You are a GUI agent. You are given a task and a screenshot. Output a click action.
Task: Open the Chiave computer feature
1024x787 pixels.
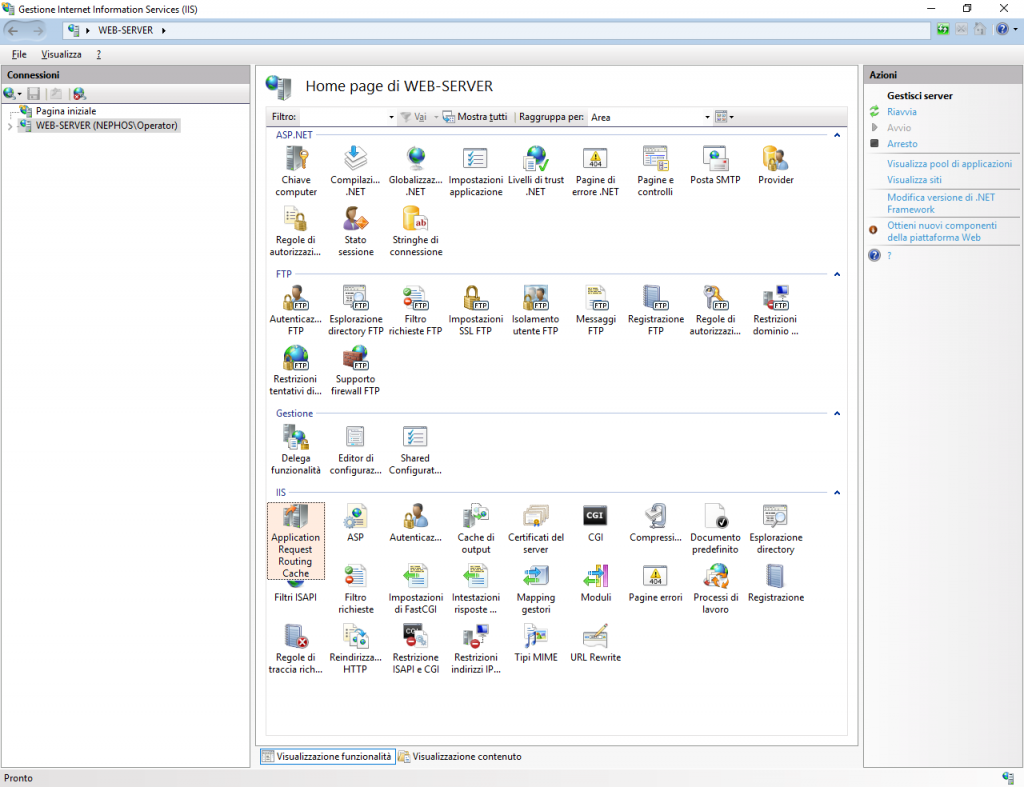(296, 171)
